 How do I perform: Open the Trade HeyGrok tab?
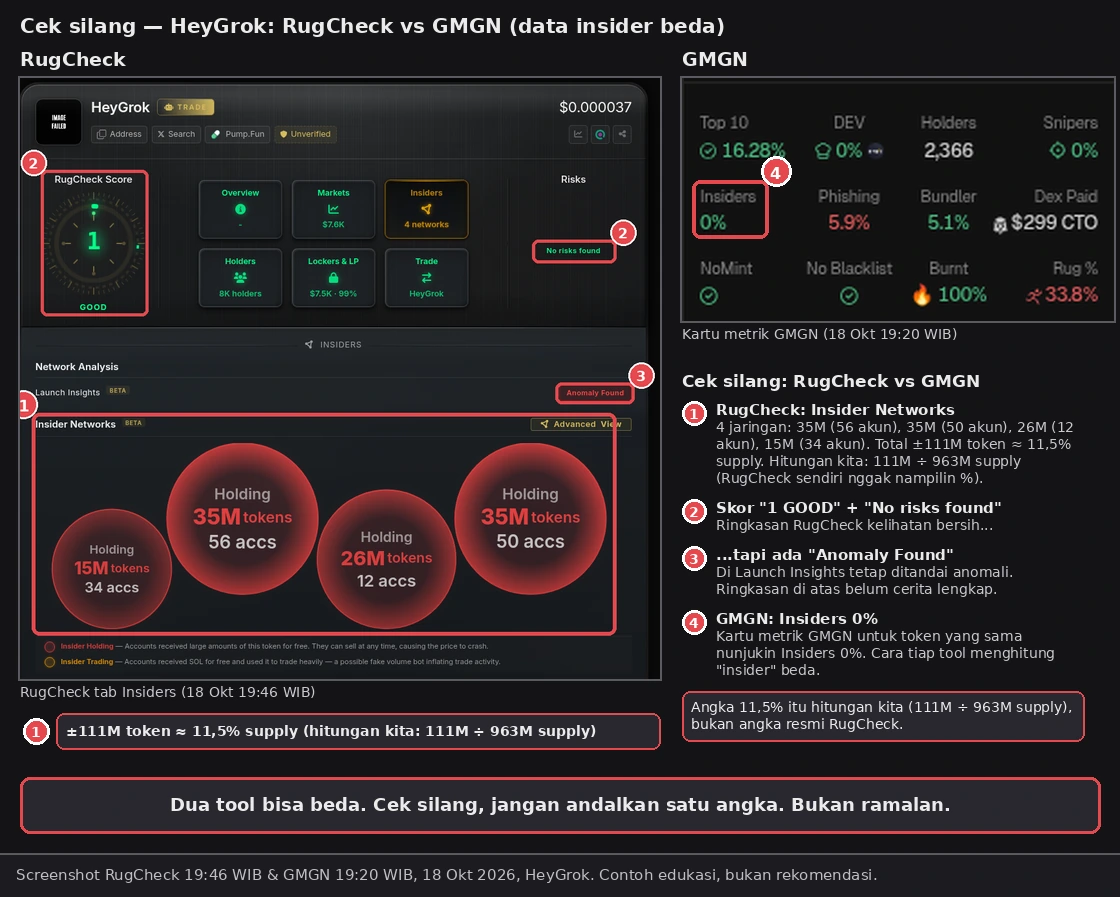pyautogui.click(x=426, y=277)
